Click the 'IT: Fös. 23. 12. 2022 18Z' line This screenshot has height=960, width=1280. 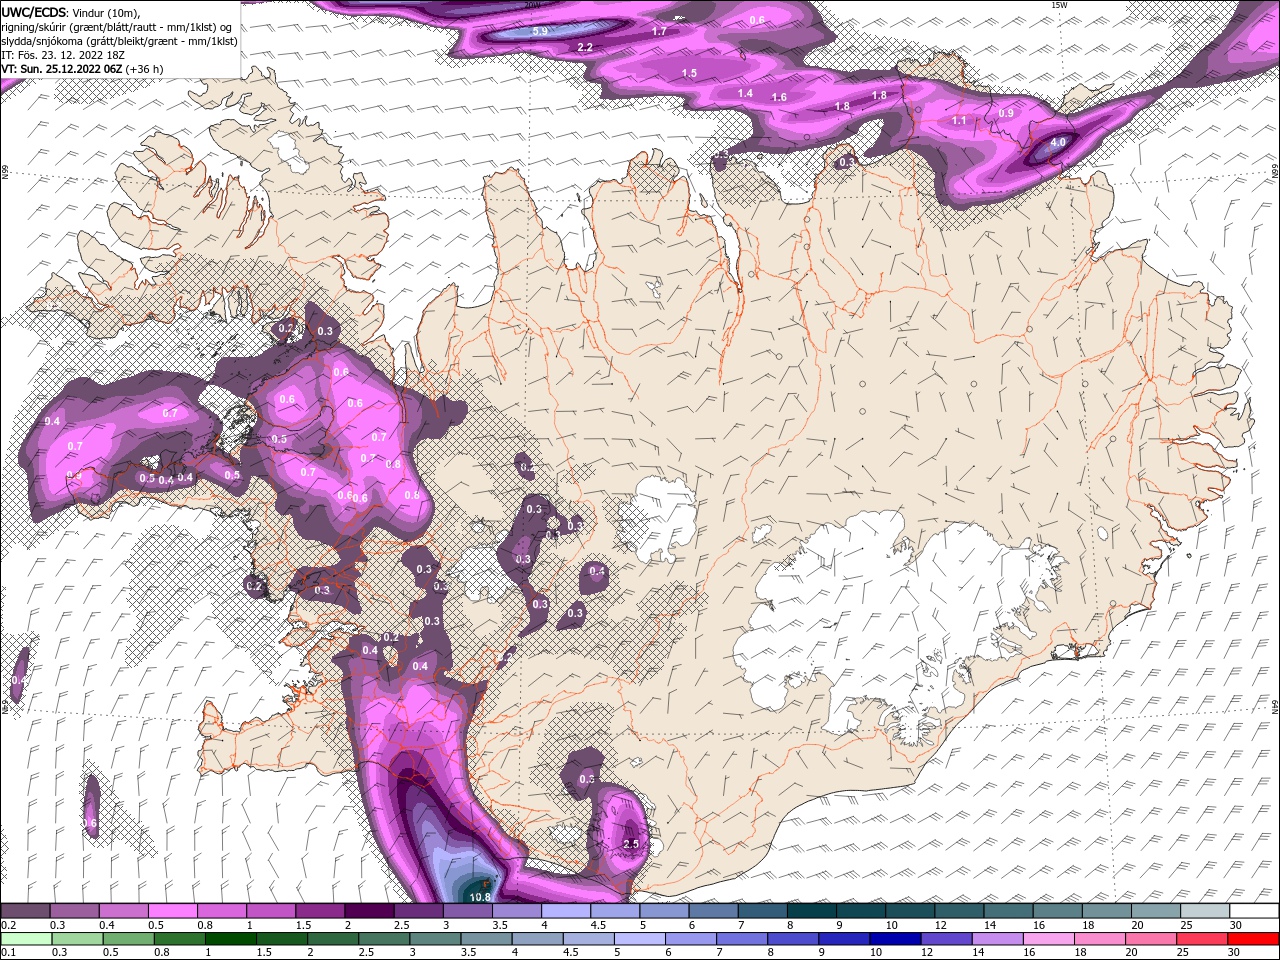pos(61,55)
